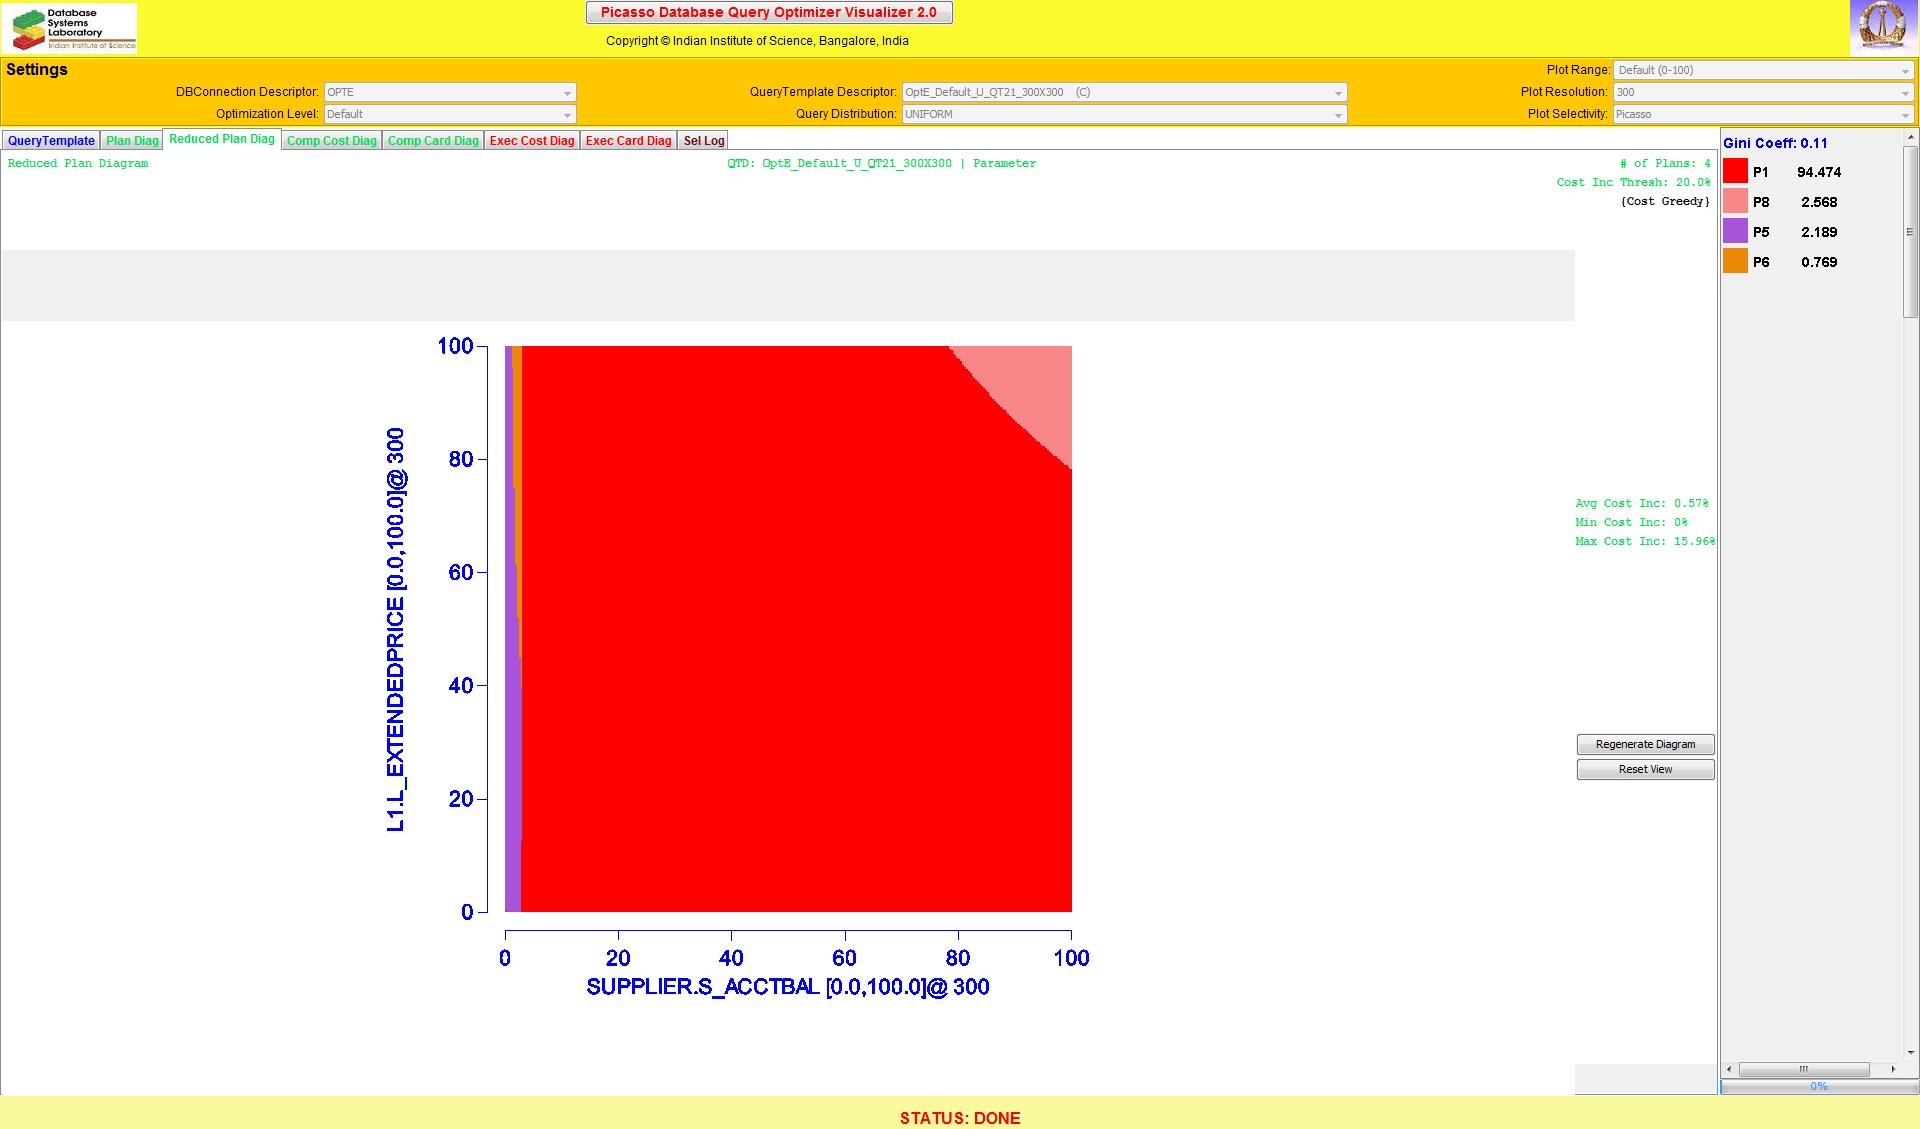Click the legend panel horizontal scrollbar
The height and width of the screenshot is (1129, 1920).
1804,1069
